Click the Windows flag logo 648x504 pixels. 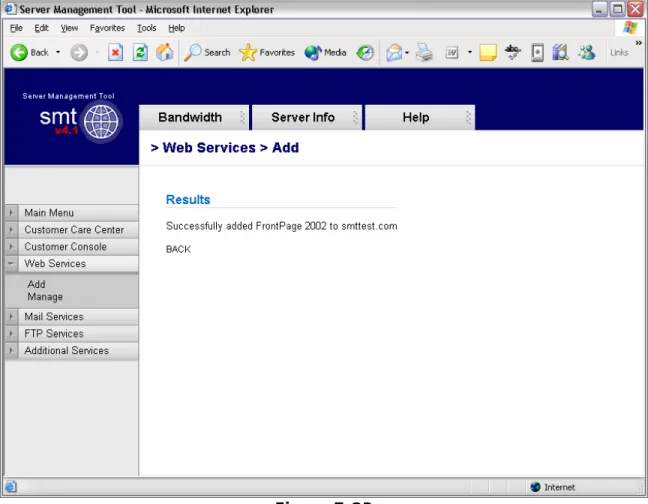click(x=630, y=28)
